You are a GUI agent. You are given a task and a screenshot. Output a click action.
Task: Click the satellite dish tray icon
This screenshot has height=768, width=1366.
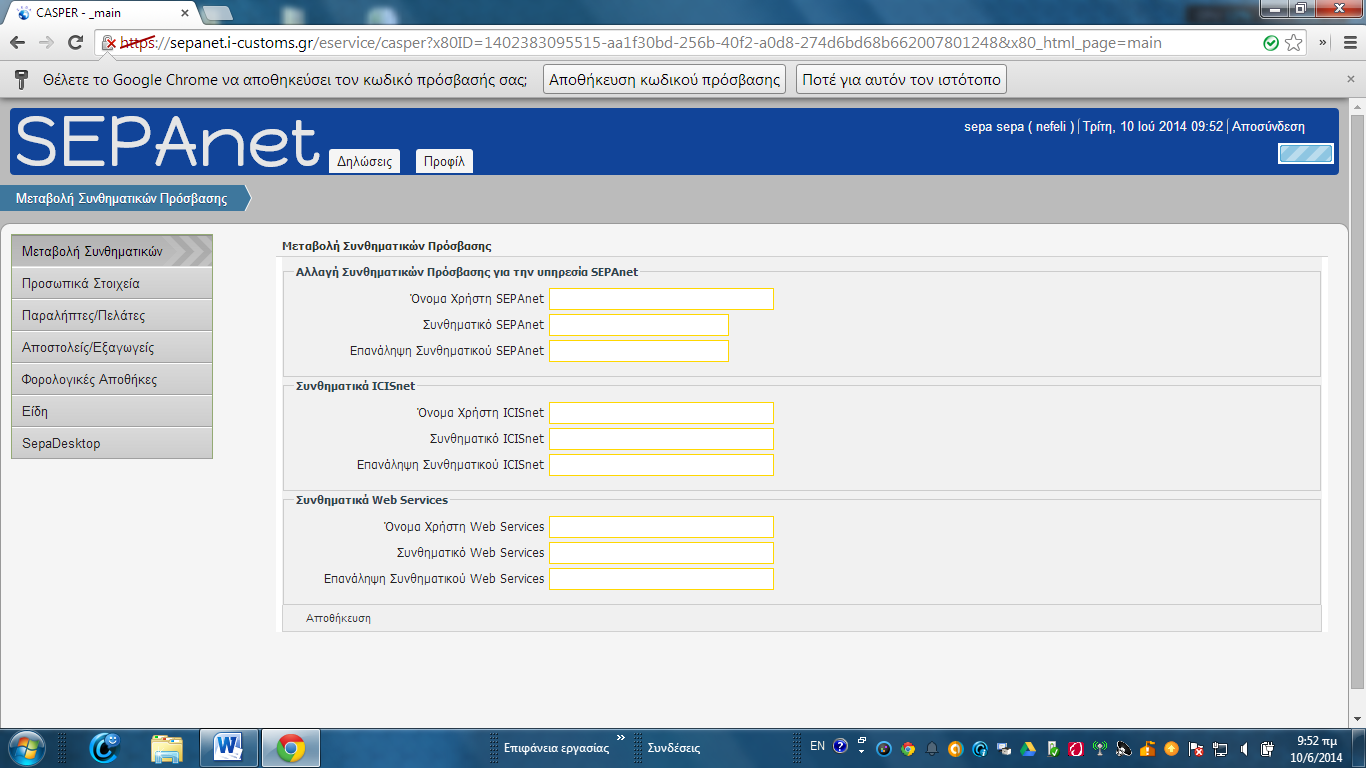point(1124,748)
